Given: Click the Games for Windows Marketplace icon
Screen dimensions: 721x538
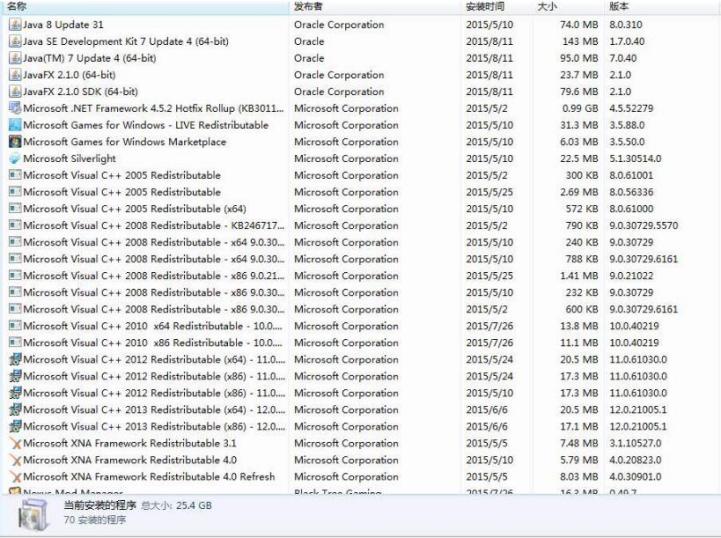Looking at the screenshot, I should click(x=15, y=142).
